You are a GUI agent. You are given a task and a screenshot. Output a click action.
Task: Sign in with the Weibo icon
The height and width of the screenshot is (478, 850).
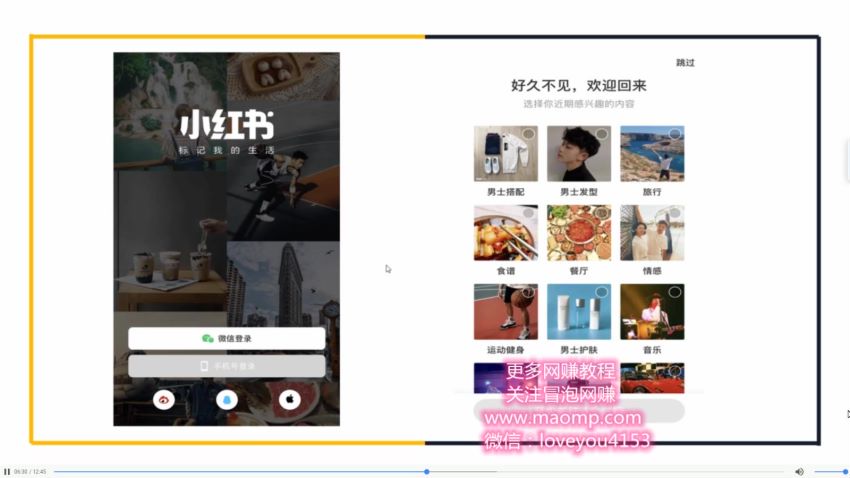164,400
